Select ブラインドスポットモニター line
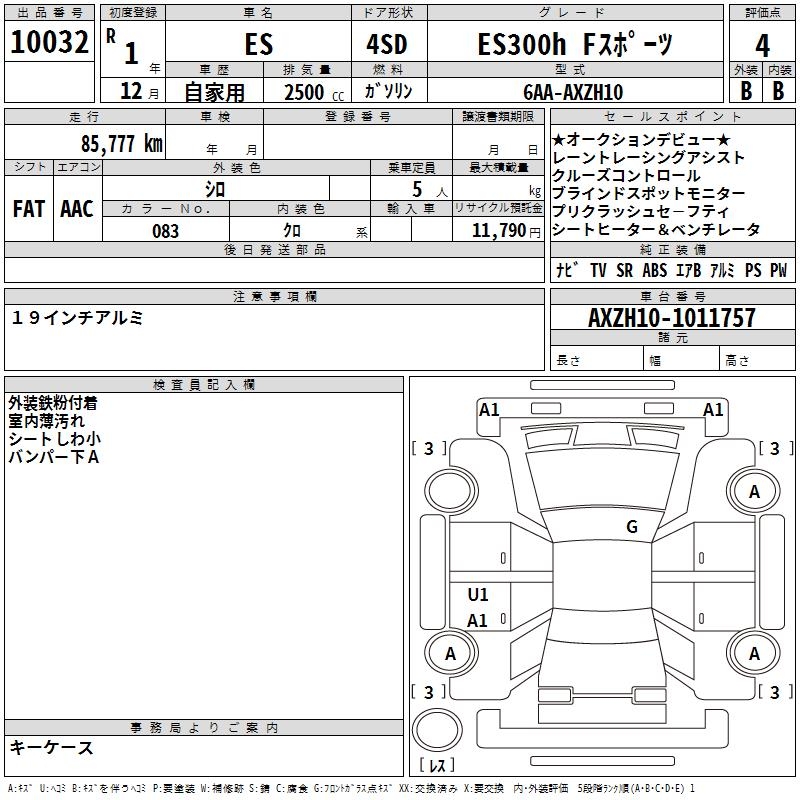This screenshot has width=800, height=800. pos(648,193)
